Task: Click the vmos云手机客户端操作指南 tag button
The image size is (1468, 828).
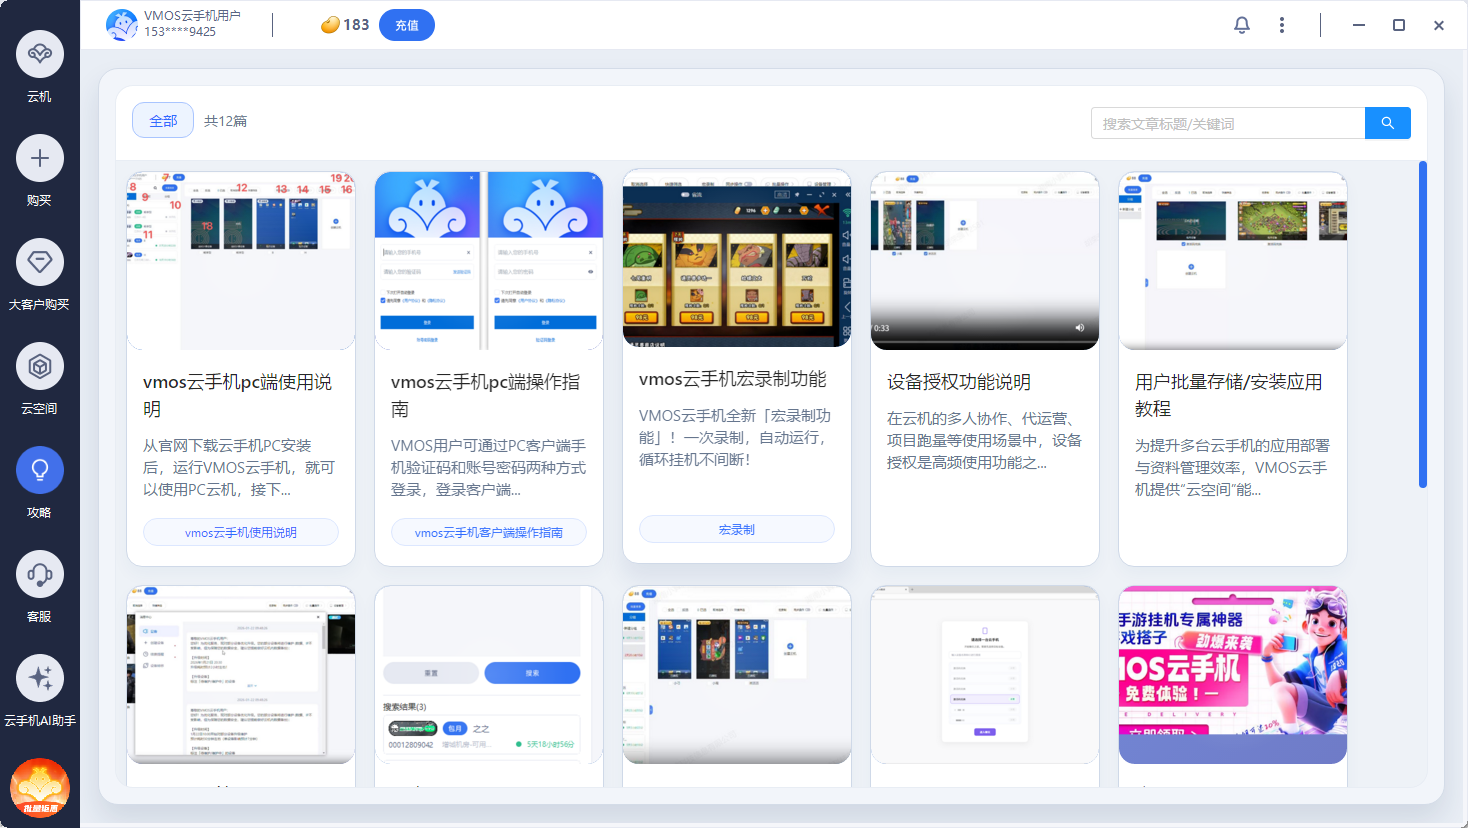Action: pos(489,532)
